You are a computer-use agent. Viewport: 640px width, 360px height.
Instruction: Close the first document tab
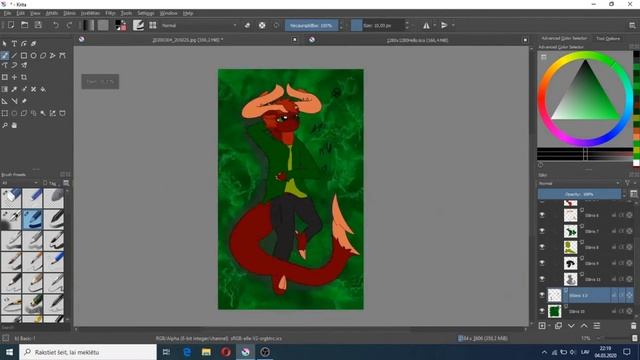click(x=295, y=40)
